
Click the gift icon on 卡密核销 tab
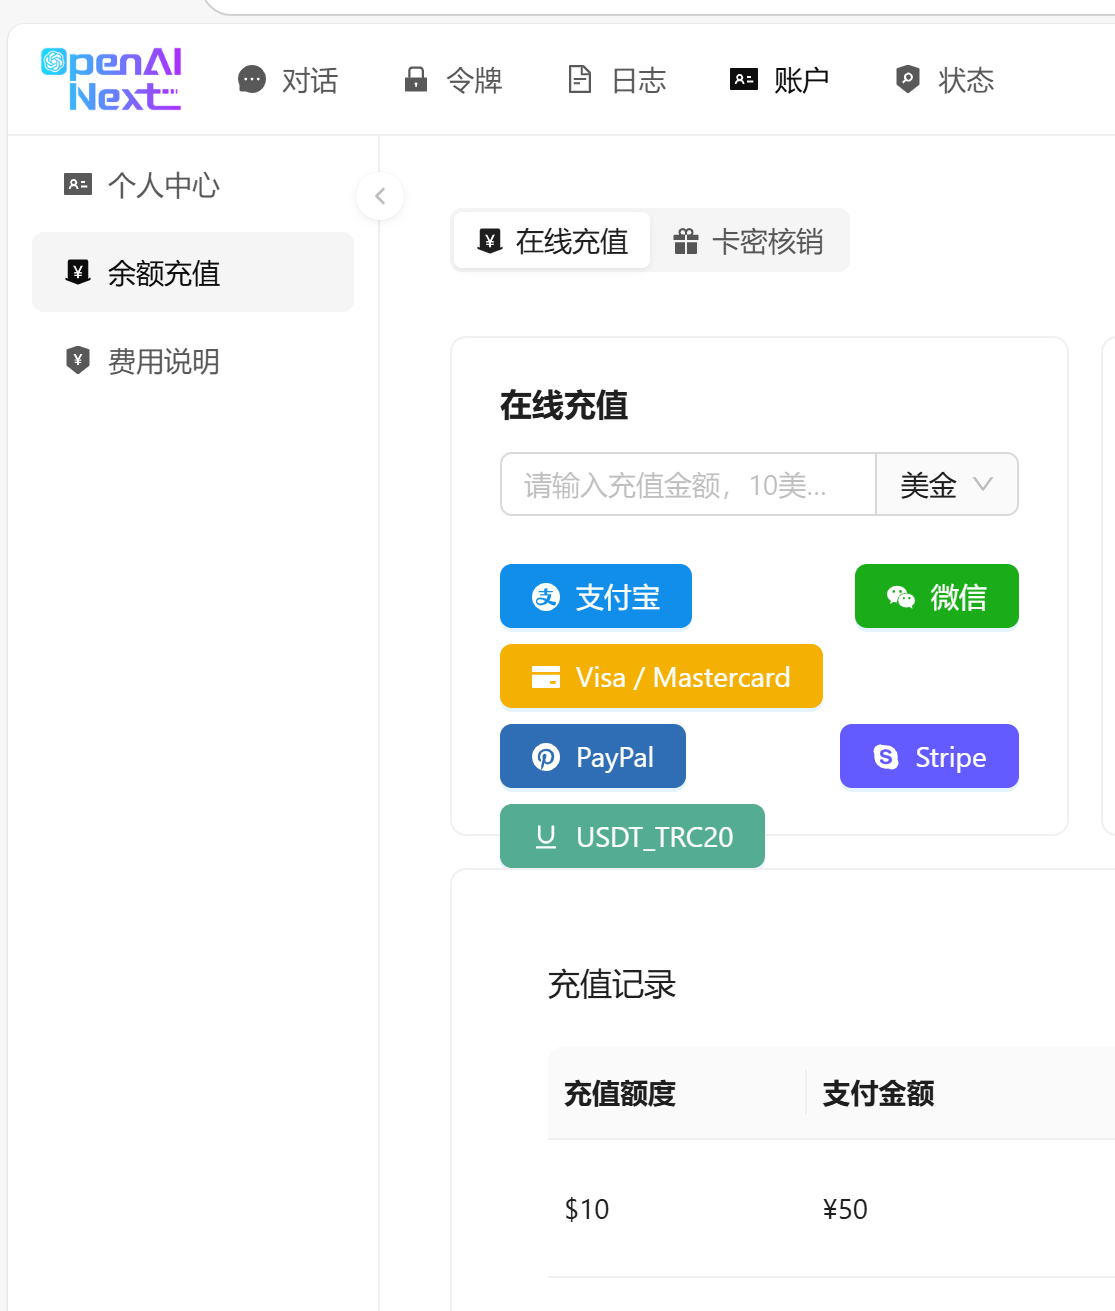pyautogui.click(x=686, y=241)
